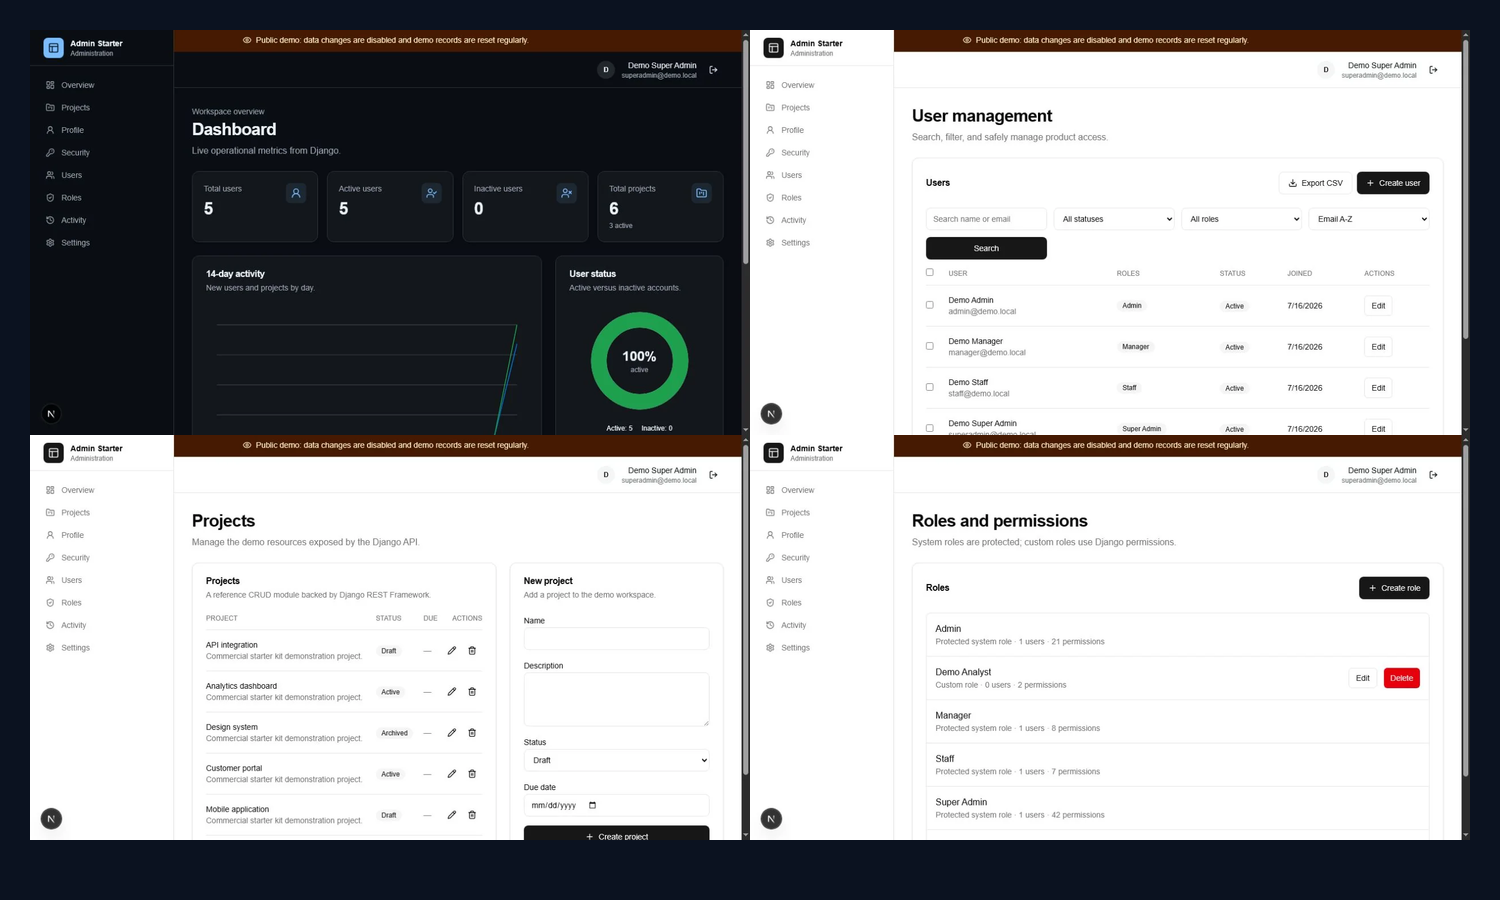This screenshot has width=1500, height=900.
Task: Click the Inactive users card icon
Action: (566, 193)
